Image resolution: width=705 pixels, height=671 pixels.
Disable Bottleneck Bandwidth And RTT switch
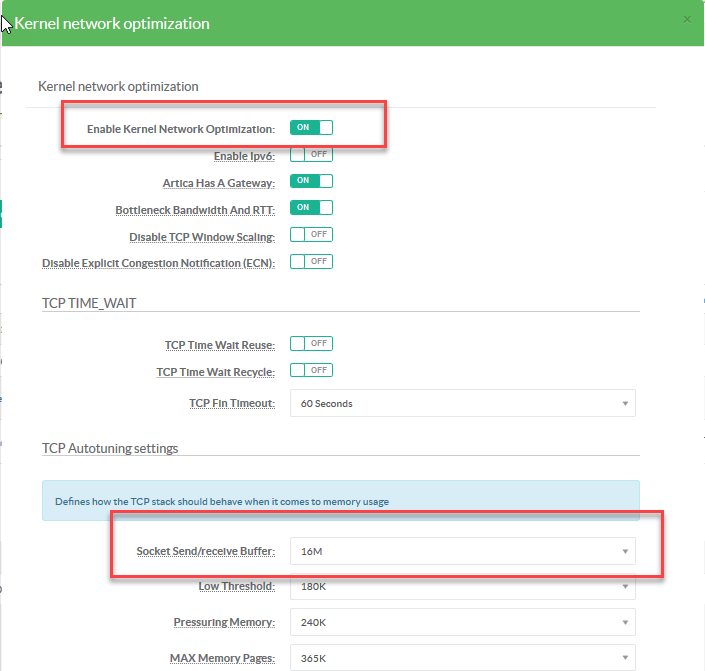[311, 208]
